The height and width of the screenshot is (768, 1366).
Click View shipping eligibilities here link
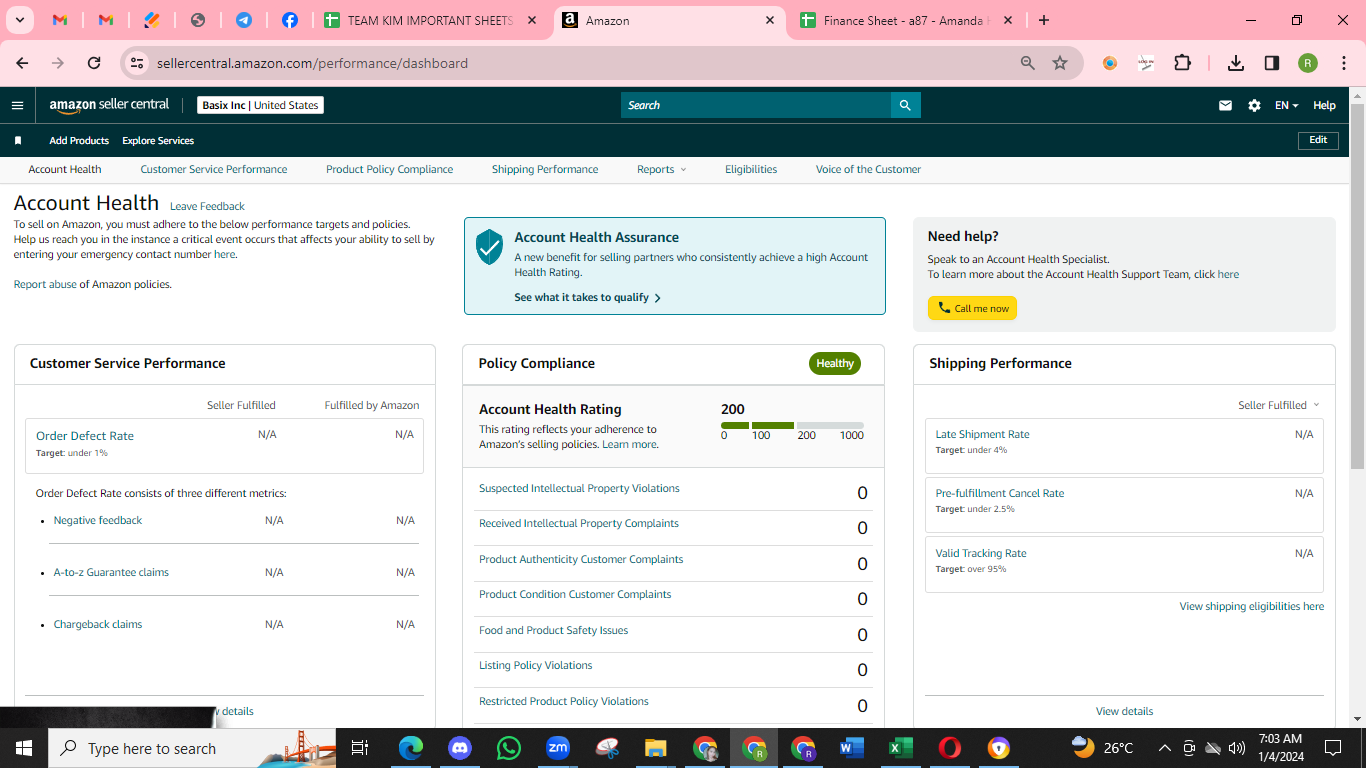pyautogui.click(x=1251, y=606)
